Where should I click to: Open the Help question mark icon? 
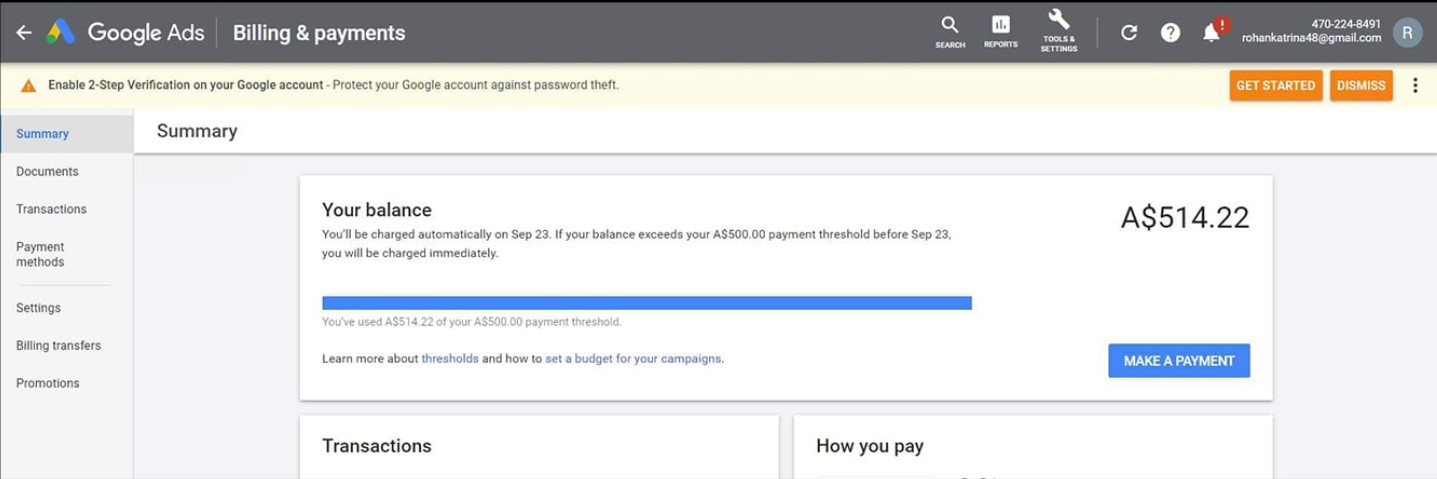tap(1170, 33)
